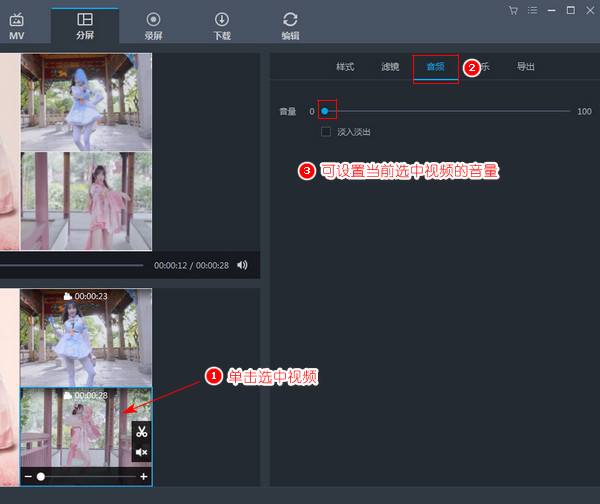Toggle the mute icon on selected clip
This screenshot has height=504, width=600.
[x=142, y=452]
